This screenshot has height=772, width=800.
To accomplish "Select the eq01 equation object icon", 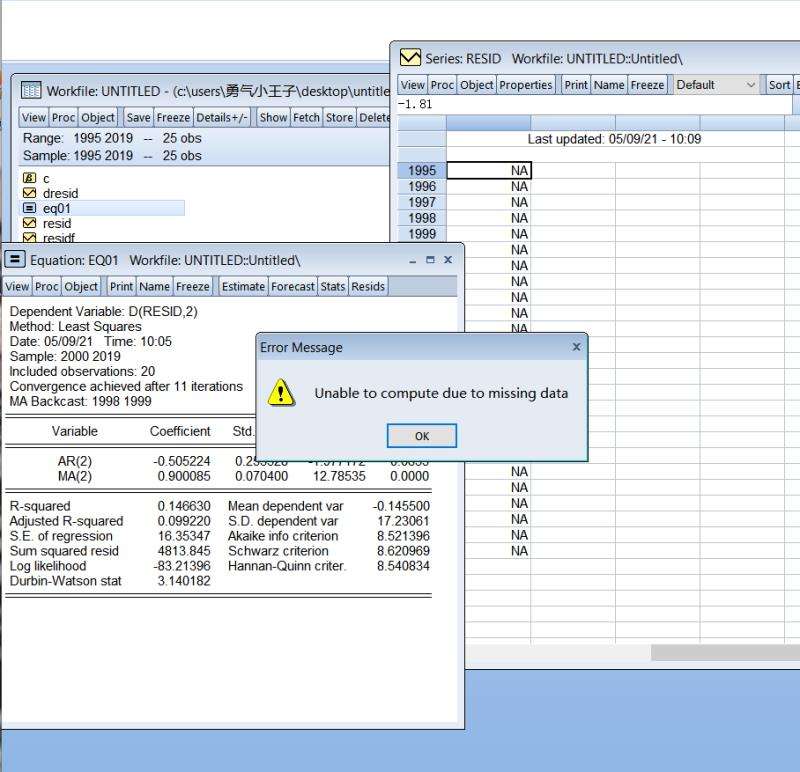I will (29, 208).
